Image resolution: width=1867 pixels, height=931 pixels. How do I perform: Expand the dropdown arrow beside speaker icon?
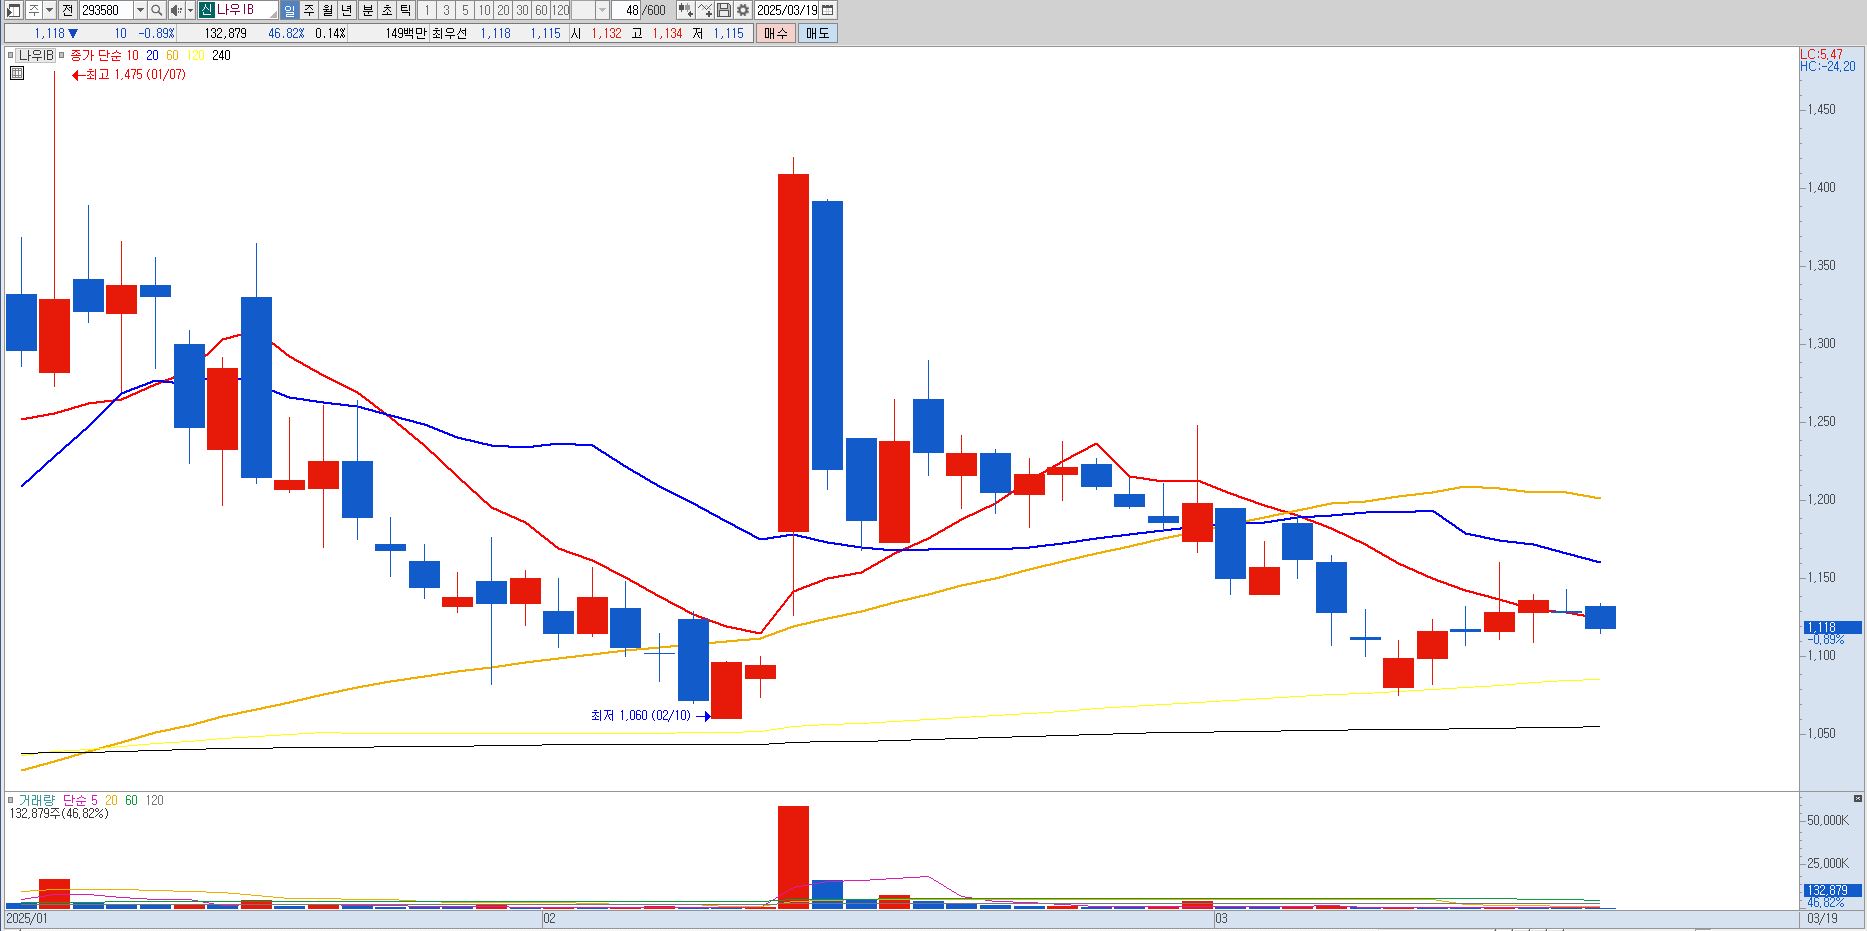tap(190, 10)
